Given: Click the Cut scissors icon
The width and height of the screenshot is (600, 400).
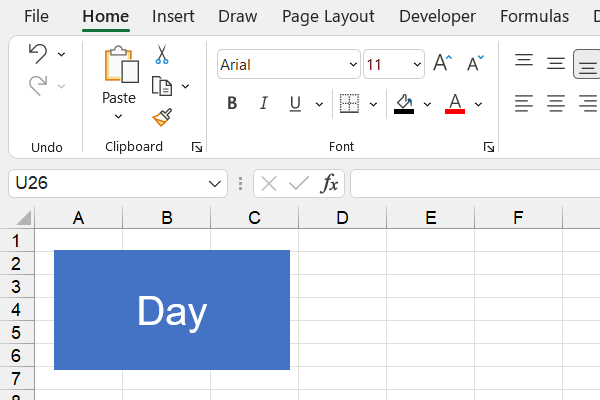Looking at the screenshot, I should point(162,55).
